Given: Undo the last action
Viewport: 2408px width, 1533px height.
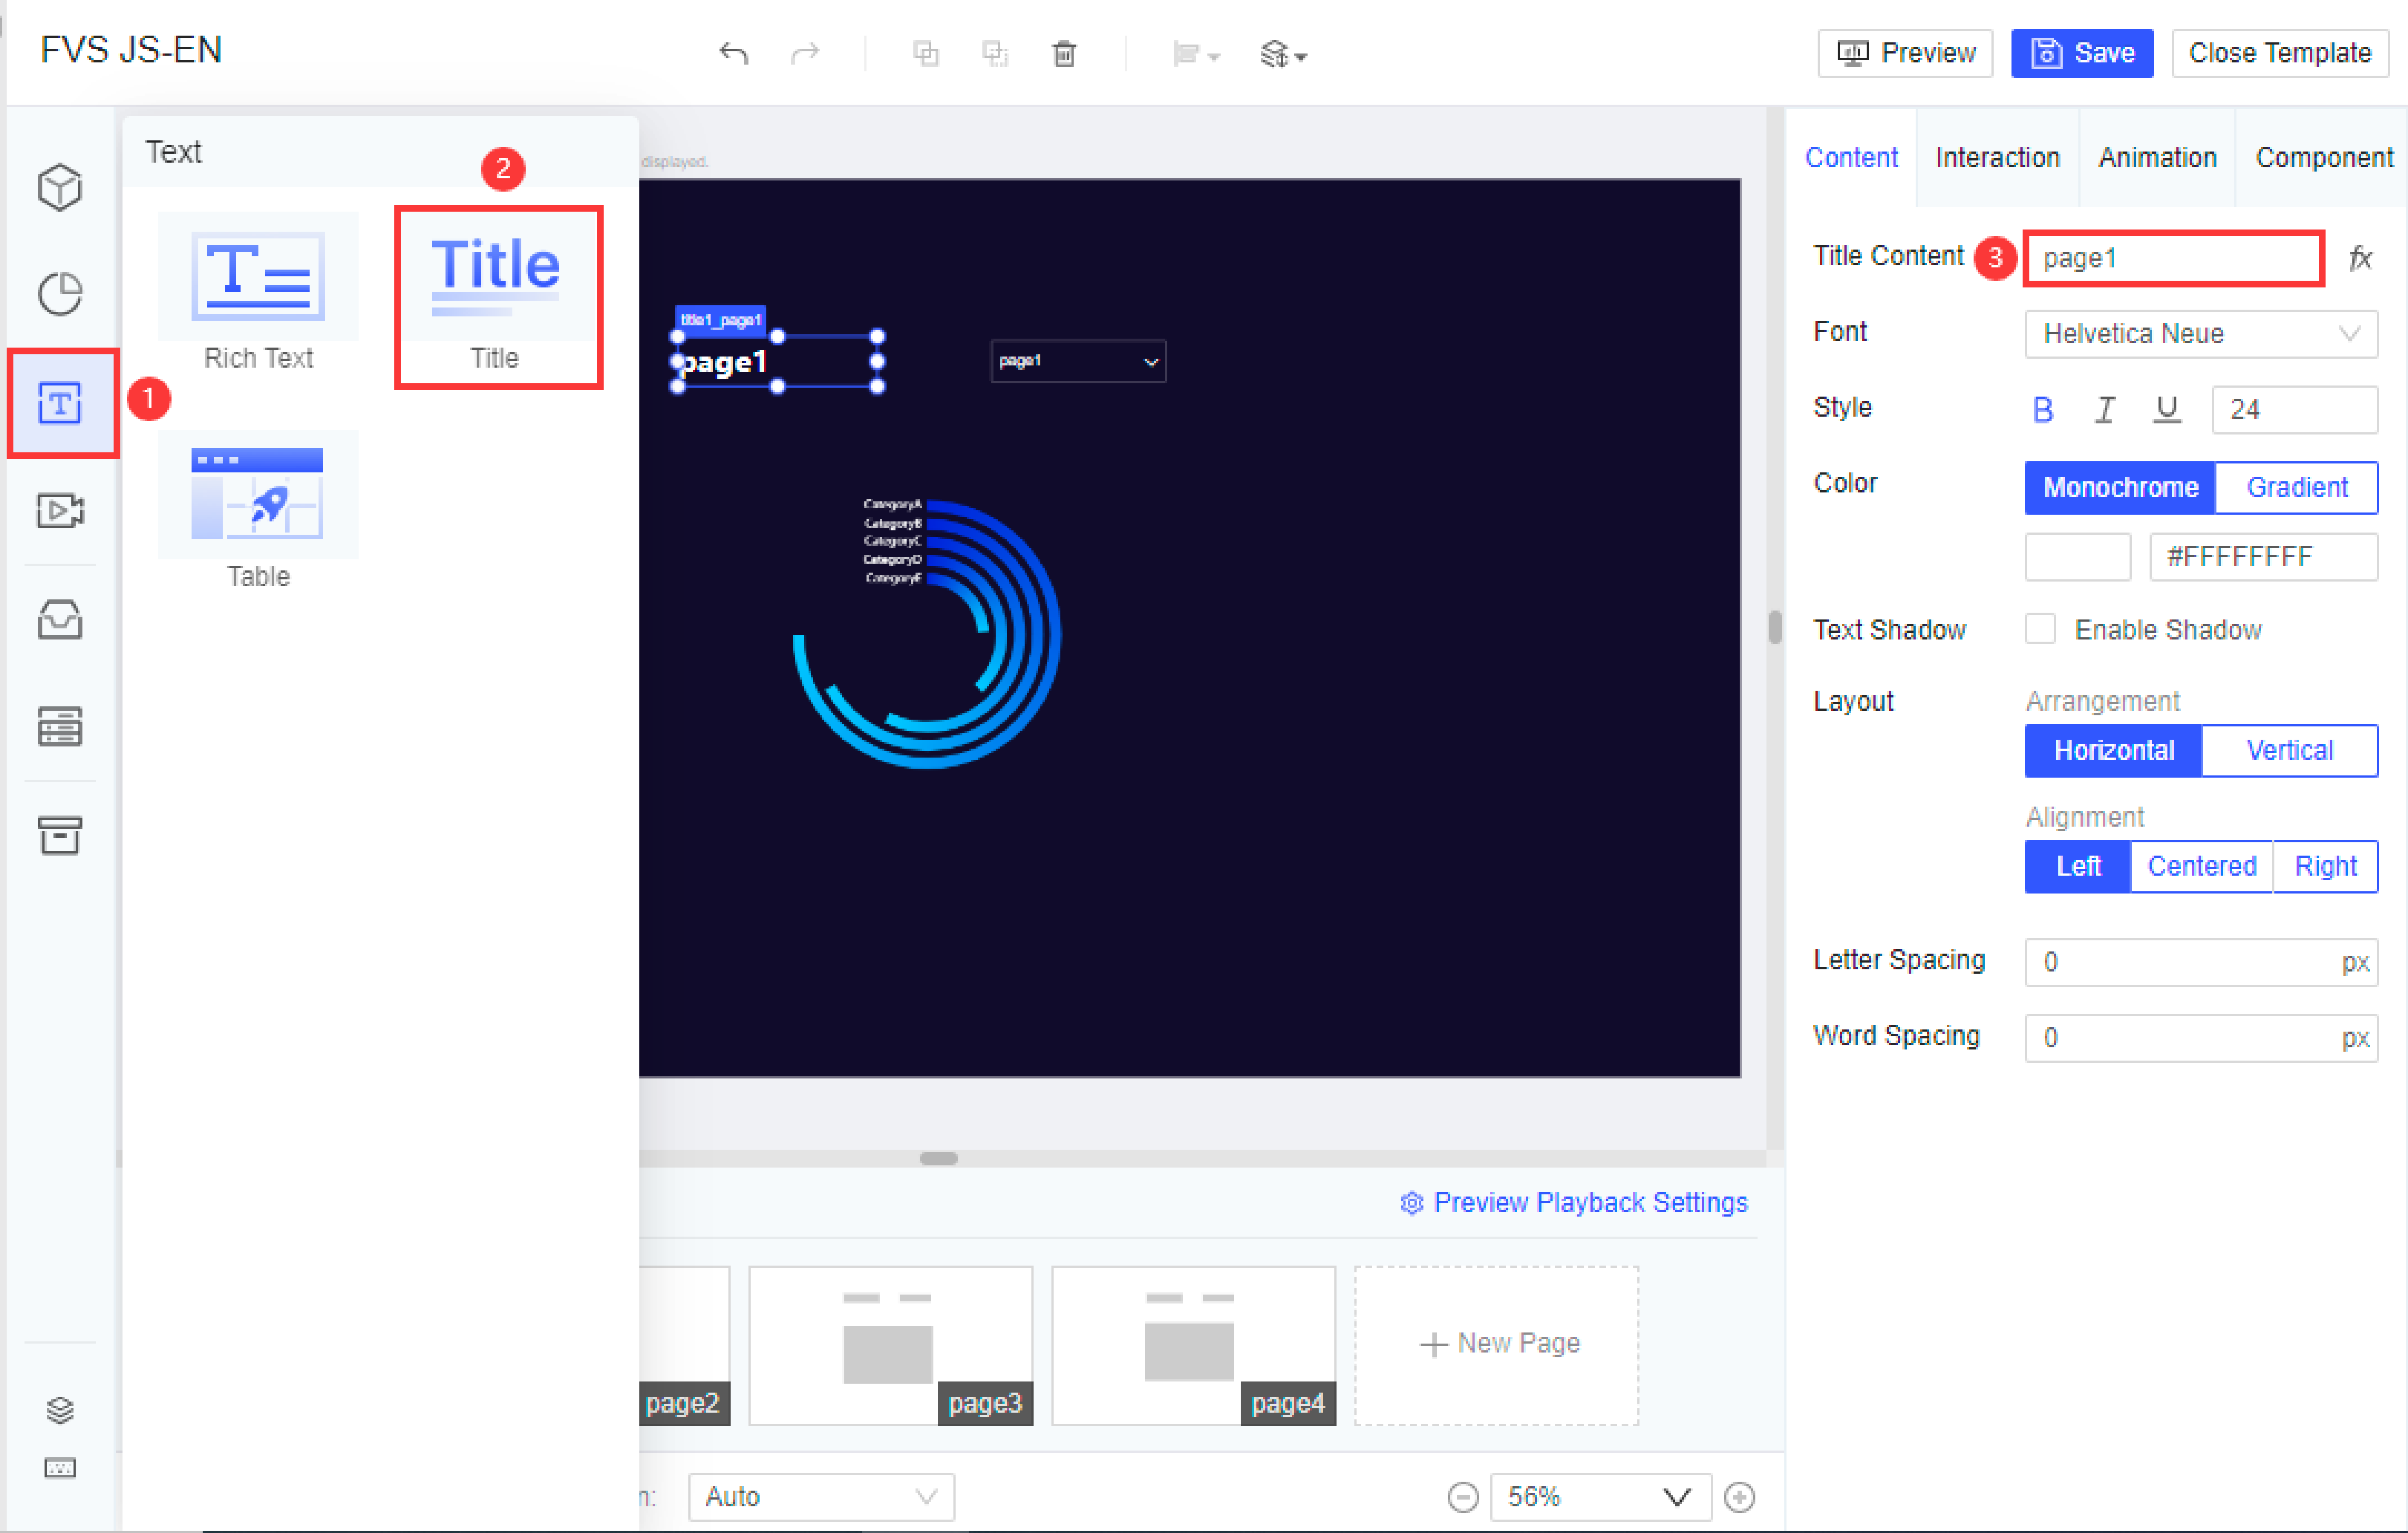Looking at the screenshot, I should pos(734,53).
